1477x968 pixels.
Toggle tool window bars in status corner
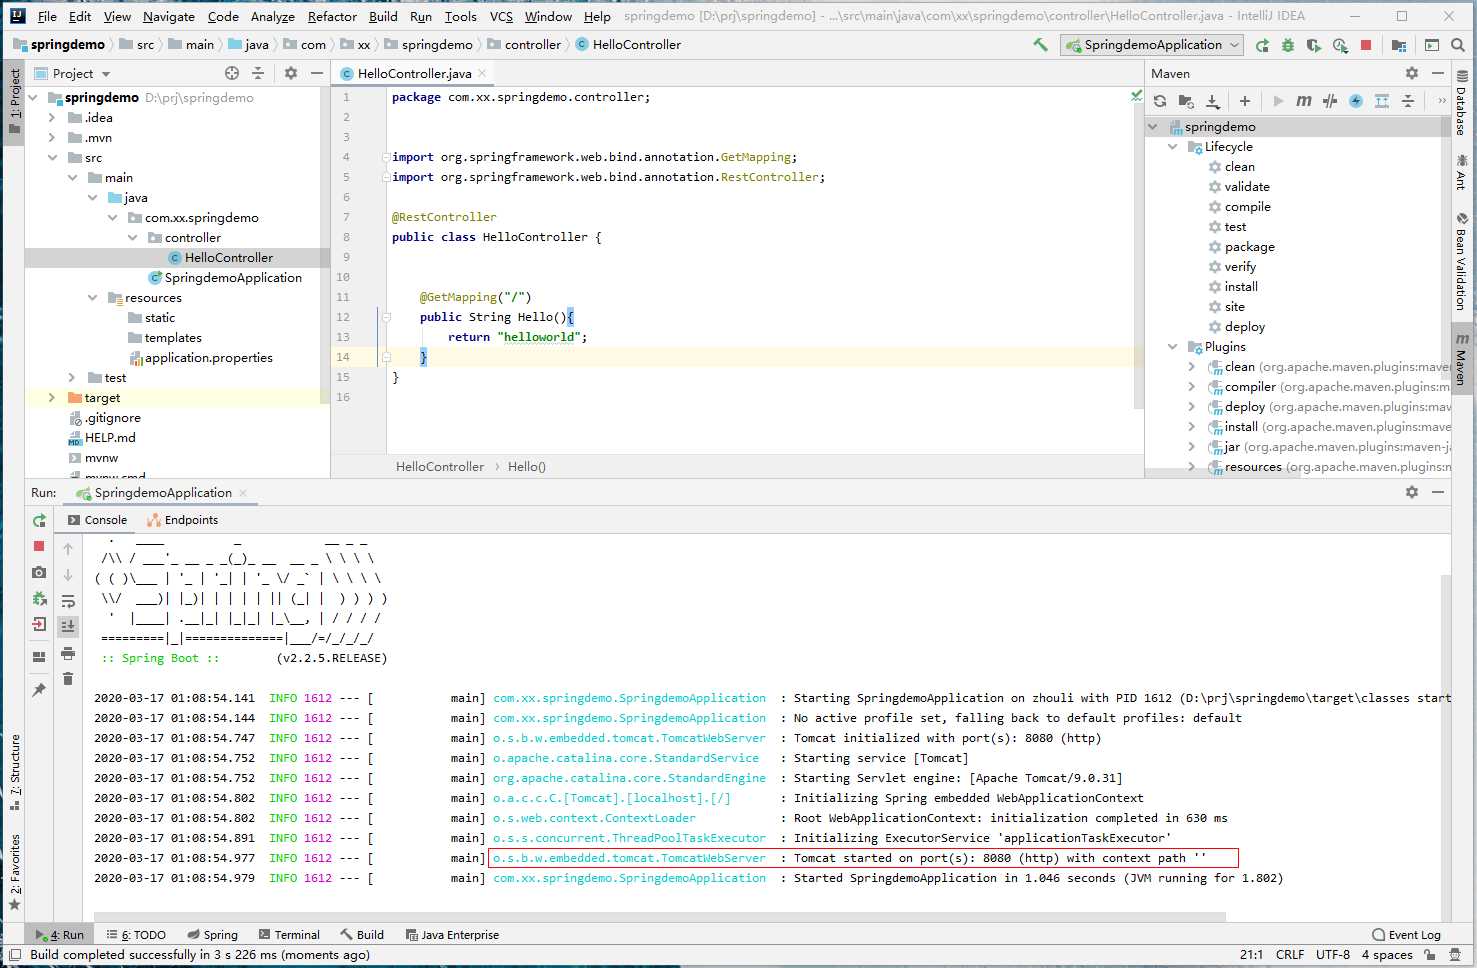coord(15,955)
